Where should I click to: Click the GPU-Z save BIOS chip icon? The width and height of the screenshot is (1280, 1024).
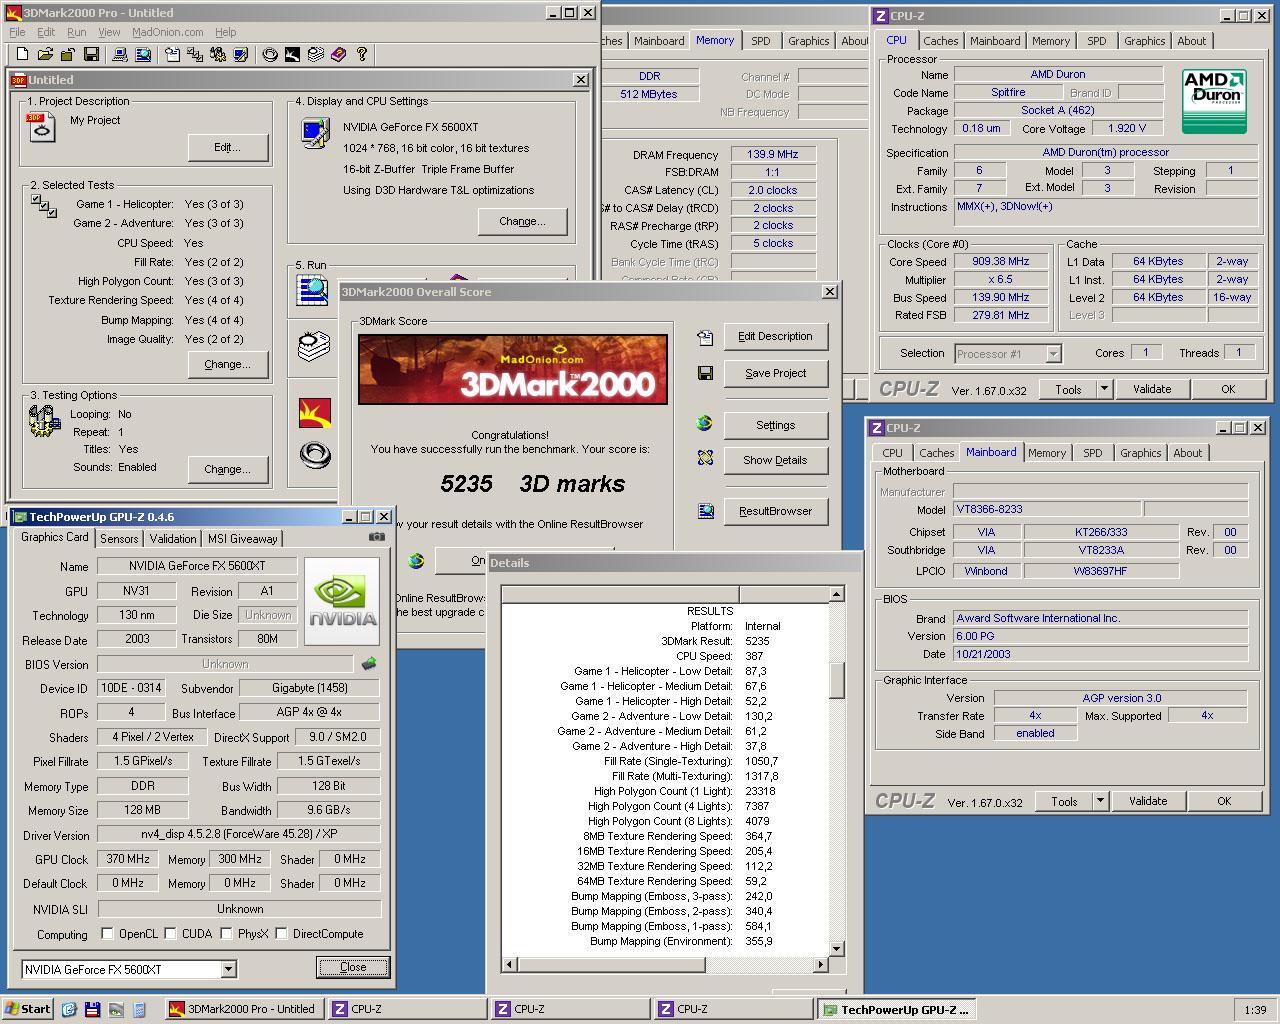click(369, 663)
